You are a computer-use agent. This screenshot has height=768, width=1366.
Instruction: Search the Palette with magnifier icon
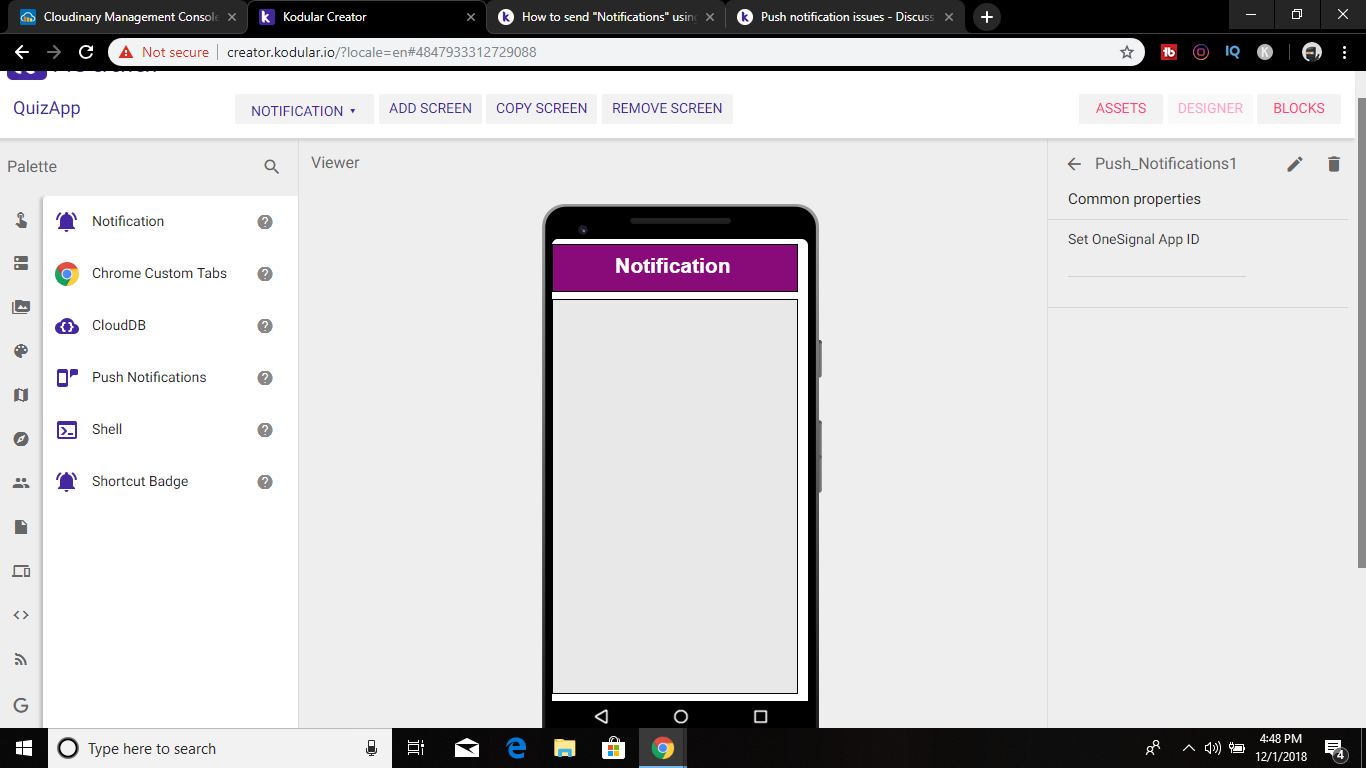271,167
